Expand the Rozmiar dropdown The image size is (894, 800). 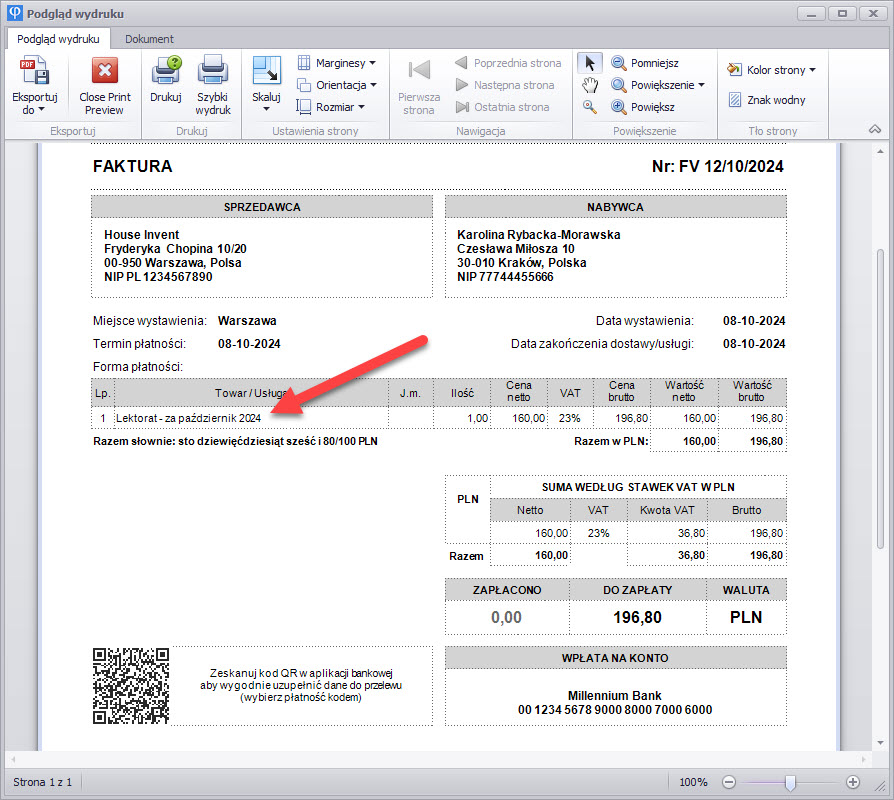[331, 107]
